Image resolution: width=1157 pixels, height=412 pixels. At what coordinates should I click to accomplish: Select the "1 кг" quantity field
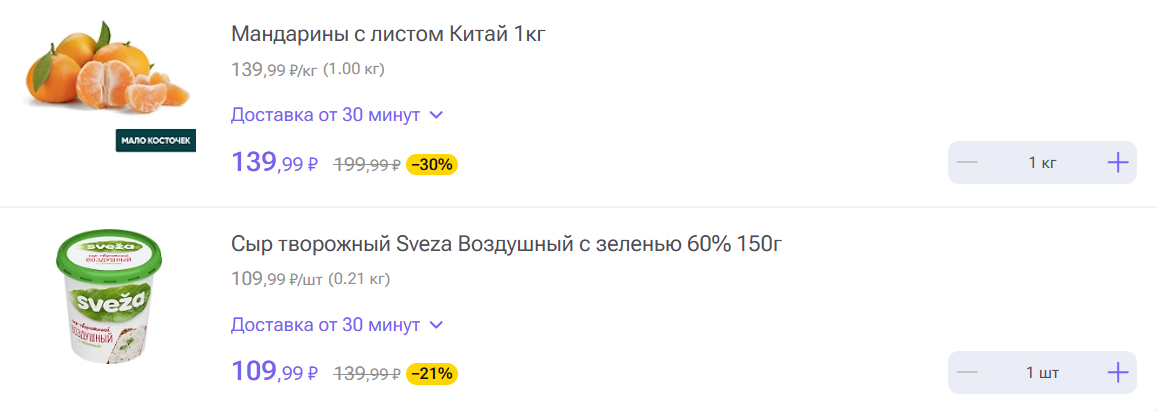(1042, 163)
